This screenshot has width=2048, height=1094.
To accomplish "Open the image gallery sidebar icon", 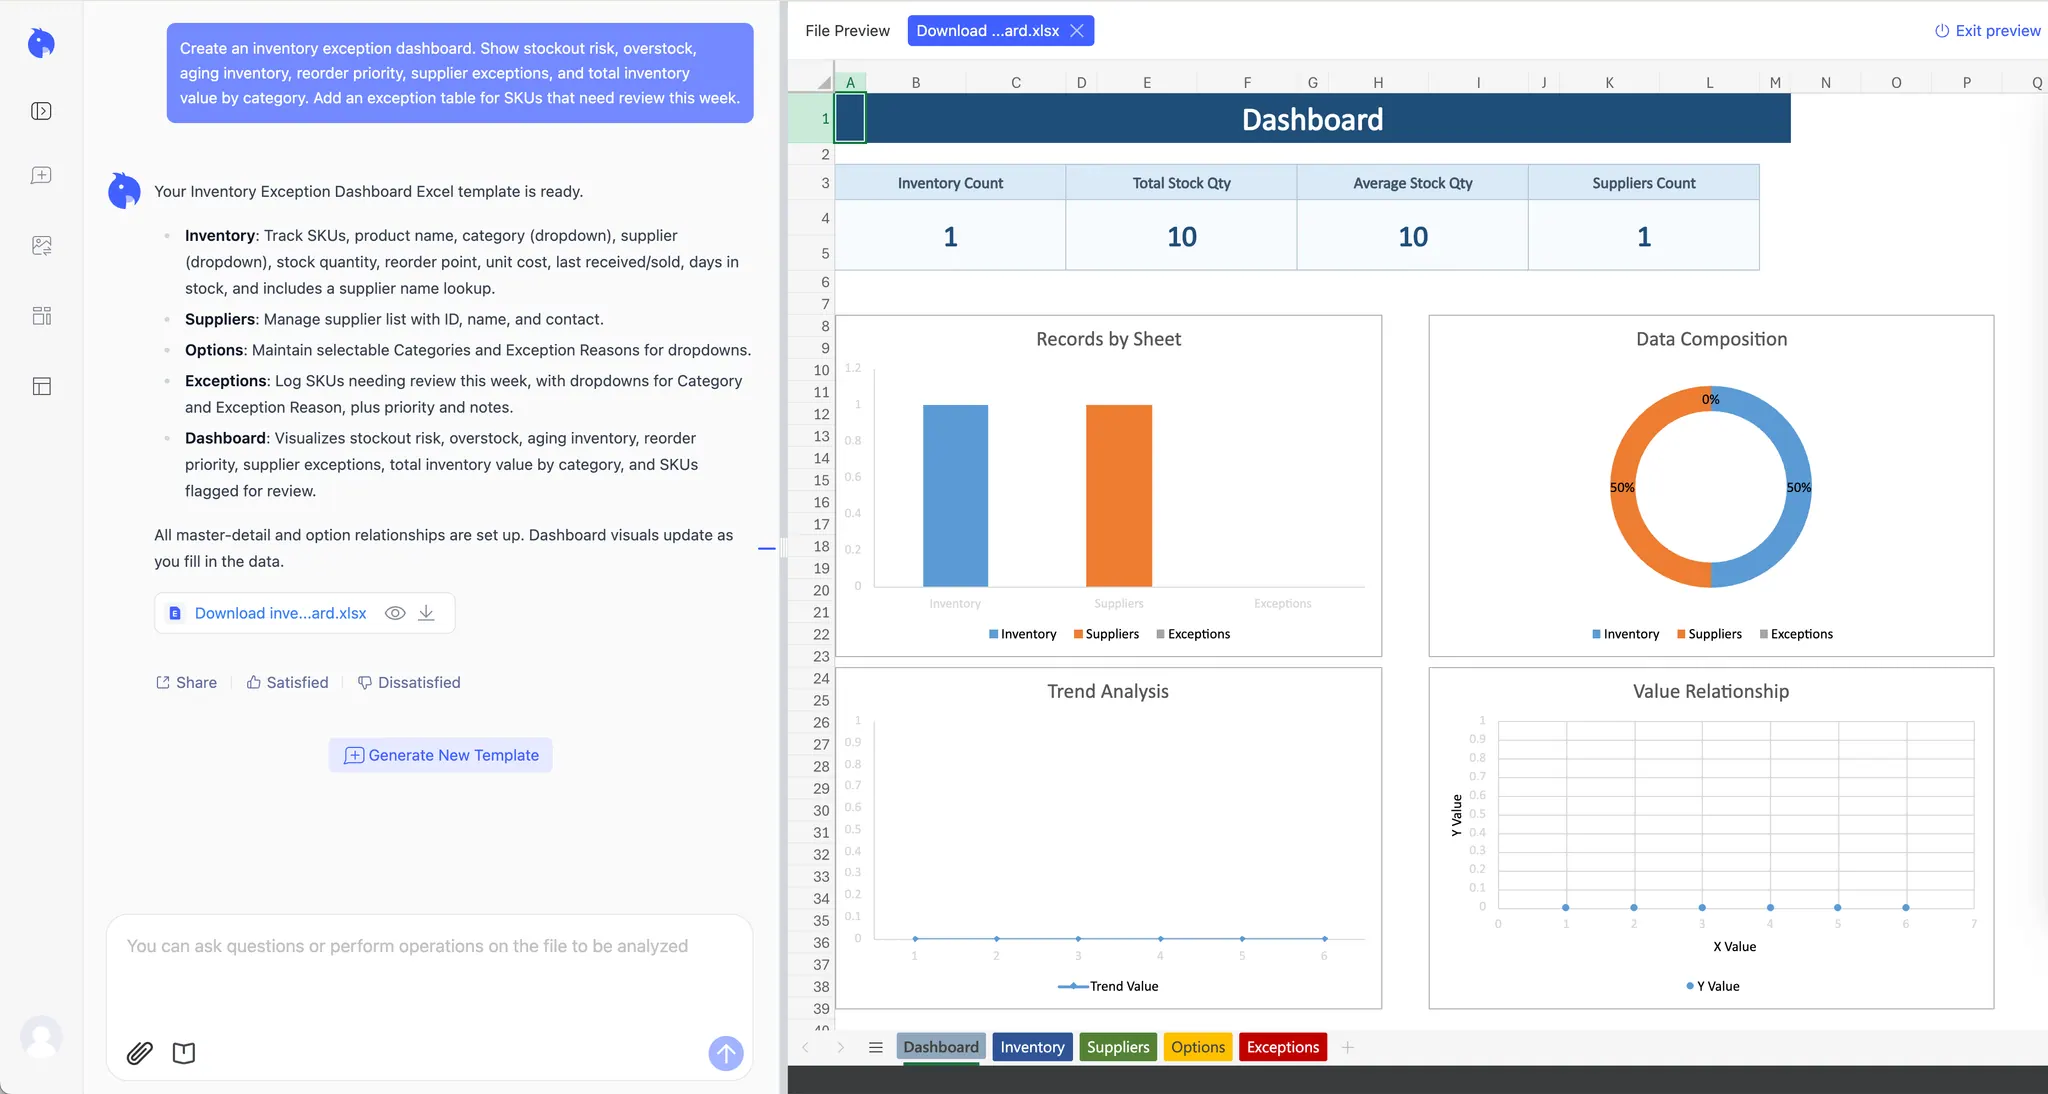I will [x=41, y=245].
